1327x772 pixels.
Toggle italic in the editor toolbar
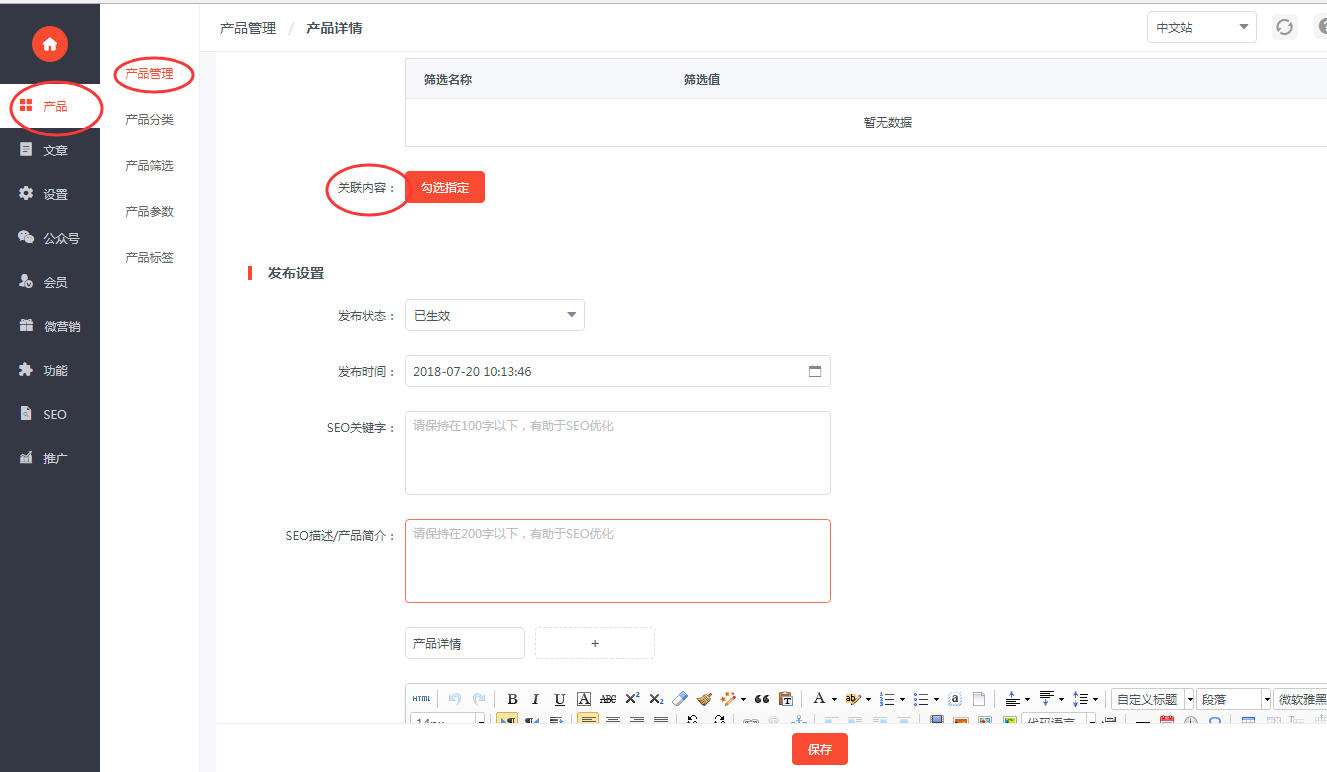[x=535, y=699]
